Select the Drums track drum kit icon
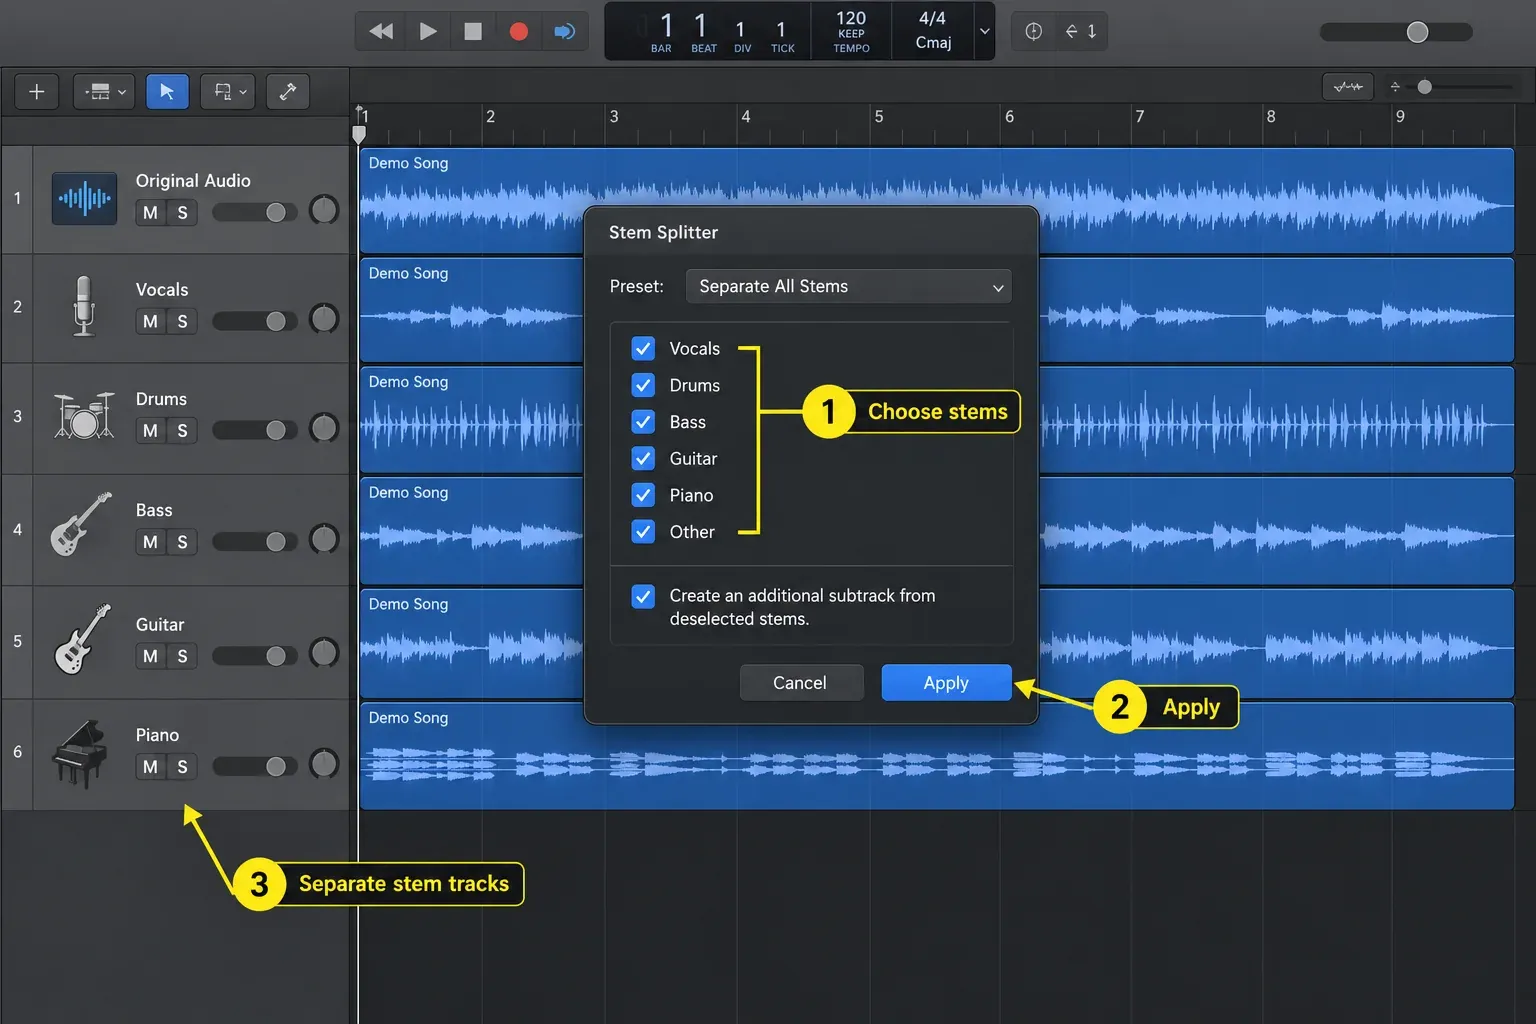Image resolution: width=1536 pixels, height=1024 pixels. 84,415
